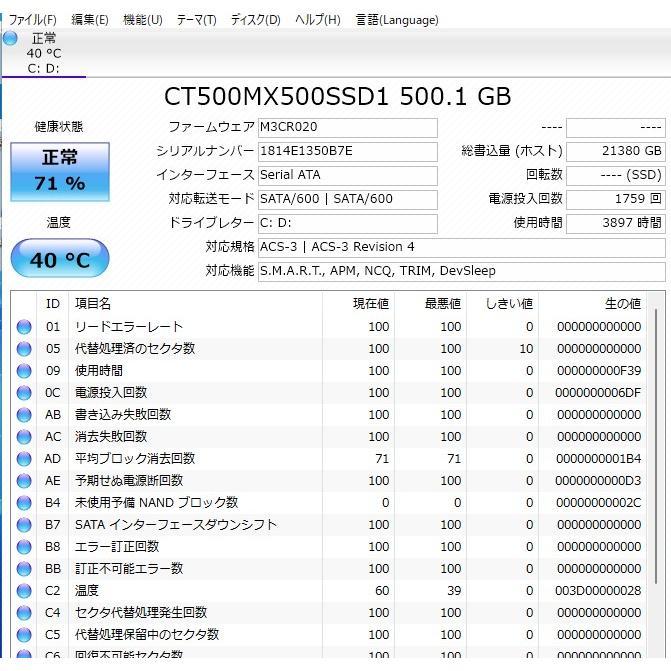Click the 最悪値 column header
The image size is (671, 671).
(430, 304)
